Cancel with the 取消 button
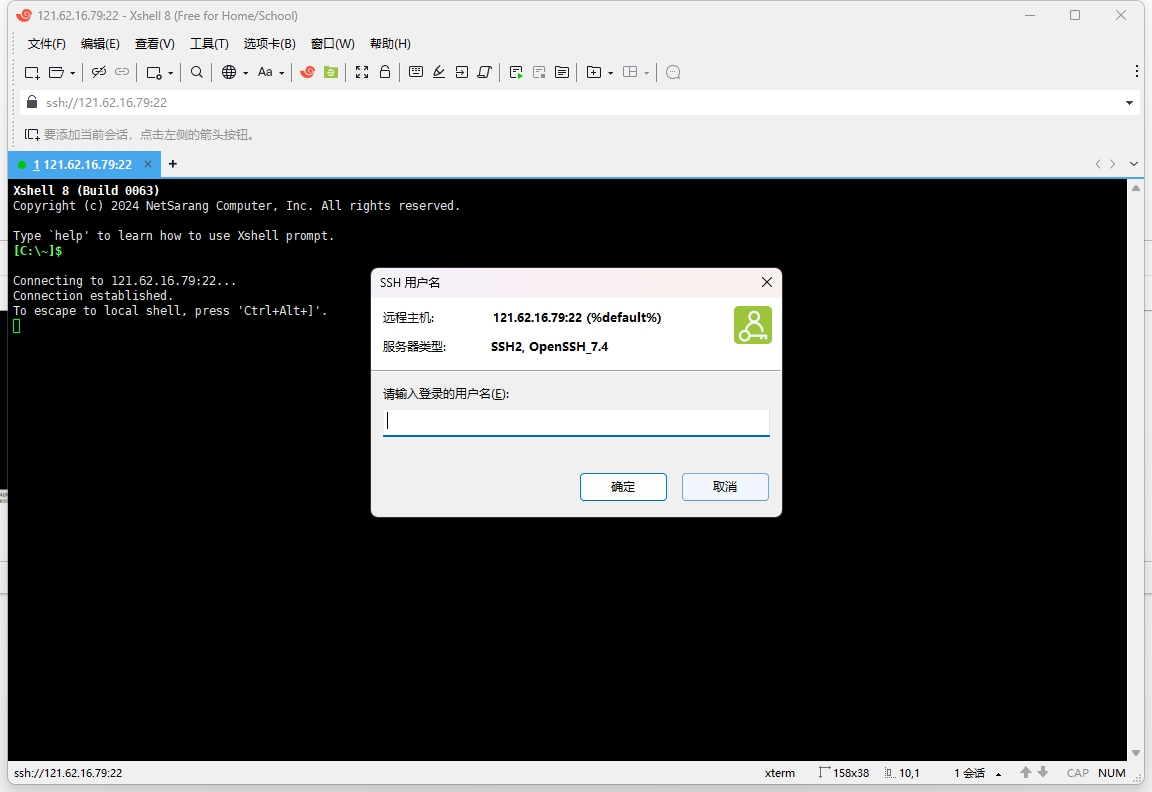The height and width of the screenshot is (792, 1152). pyautogui.click(x=725, y=487)
